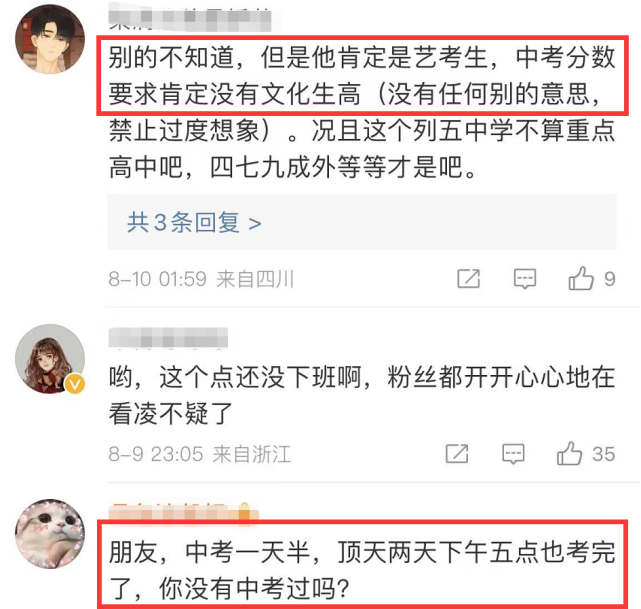
Task: Open replies via comment icon on 四川 post
Action: point(524,279)
